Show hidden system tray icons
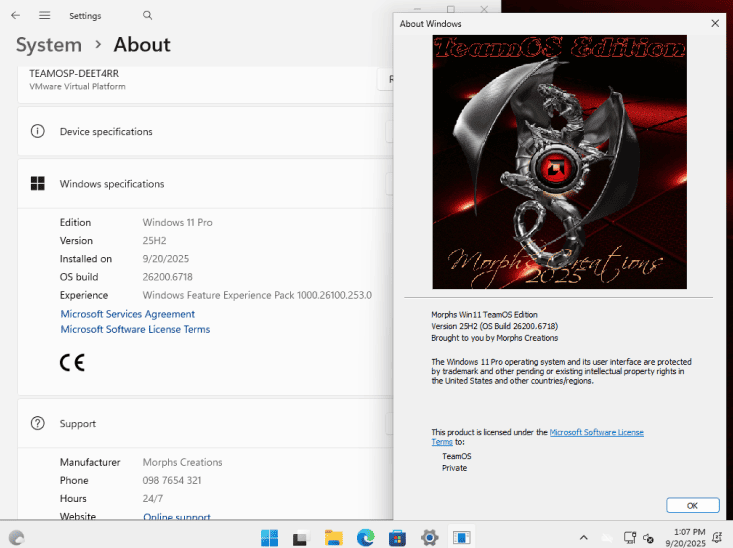733x548 pixels. (583, 538)
